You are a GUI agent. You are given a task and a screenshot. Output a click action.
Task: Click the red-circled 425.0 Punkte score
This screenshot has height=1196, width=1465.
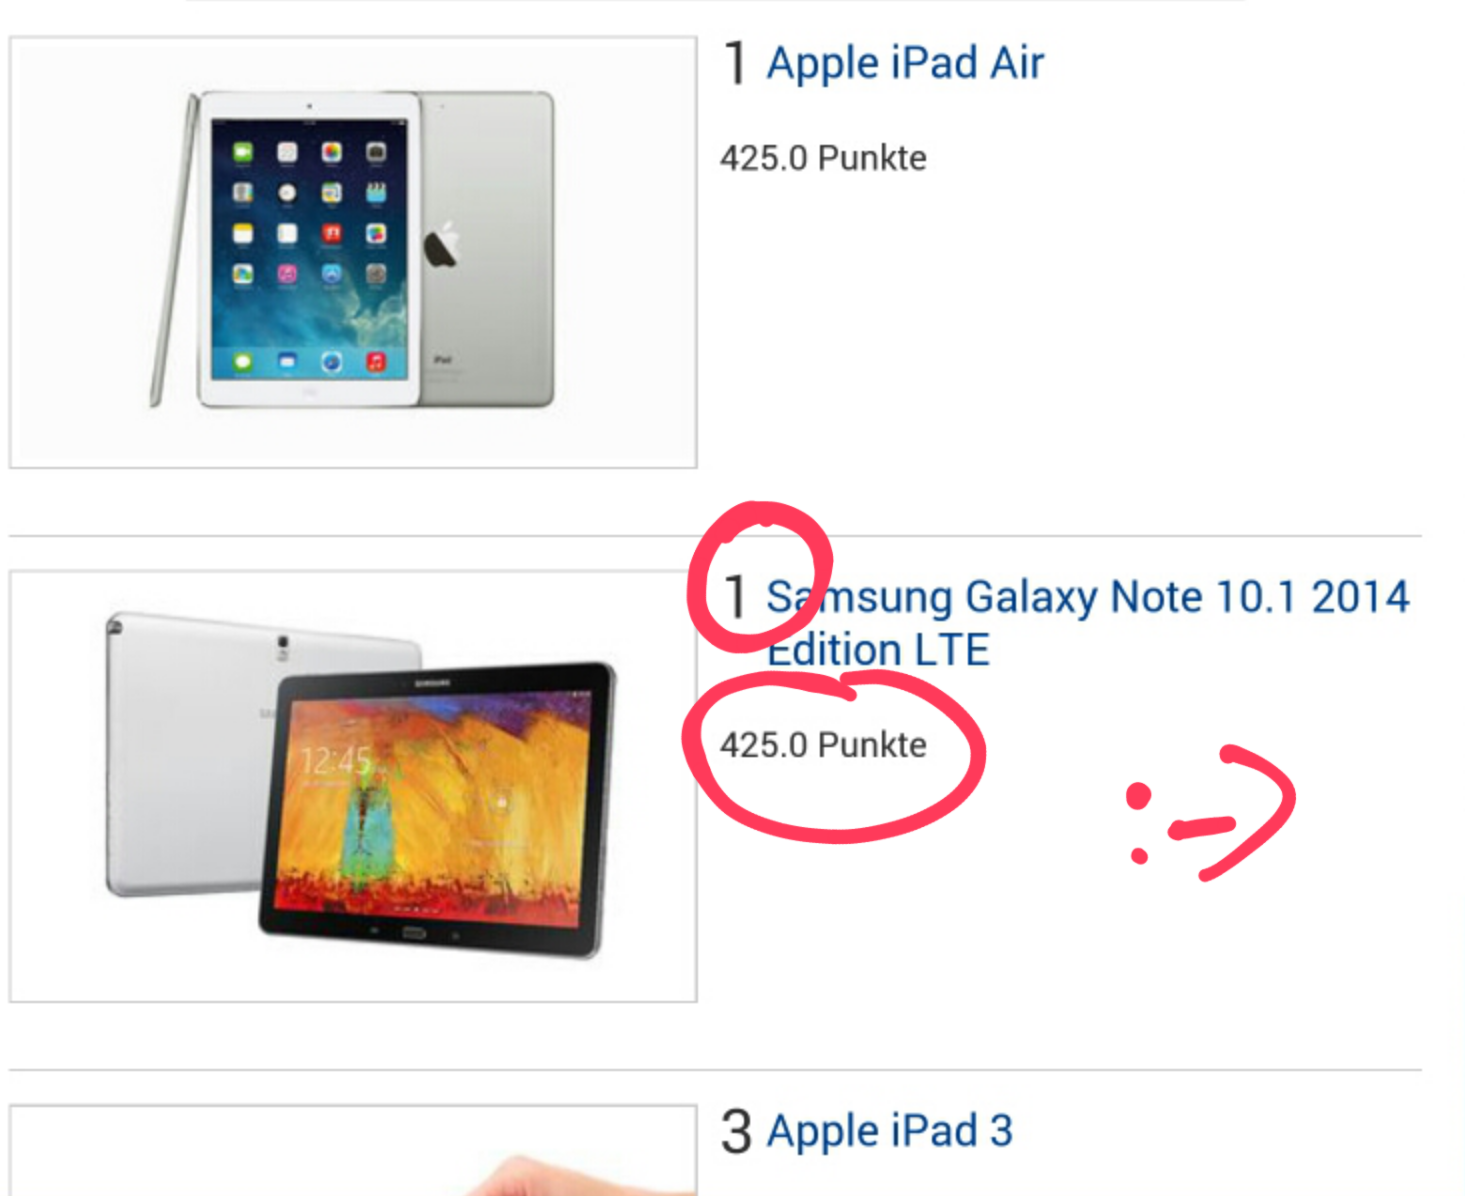point(823,745)
